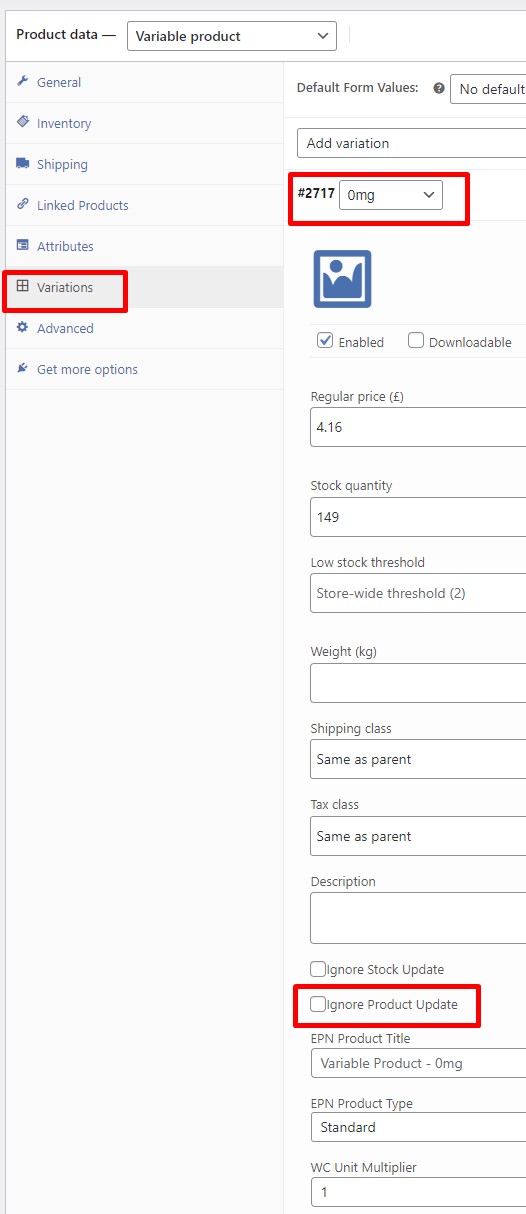
Task: Click the Variations grid icon
Action: coord(23,286)
